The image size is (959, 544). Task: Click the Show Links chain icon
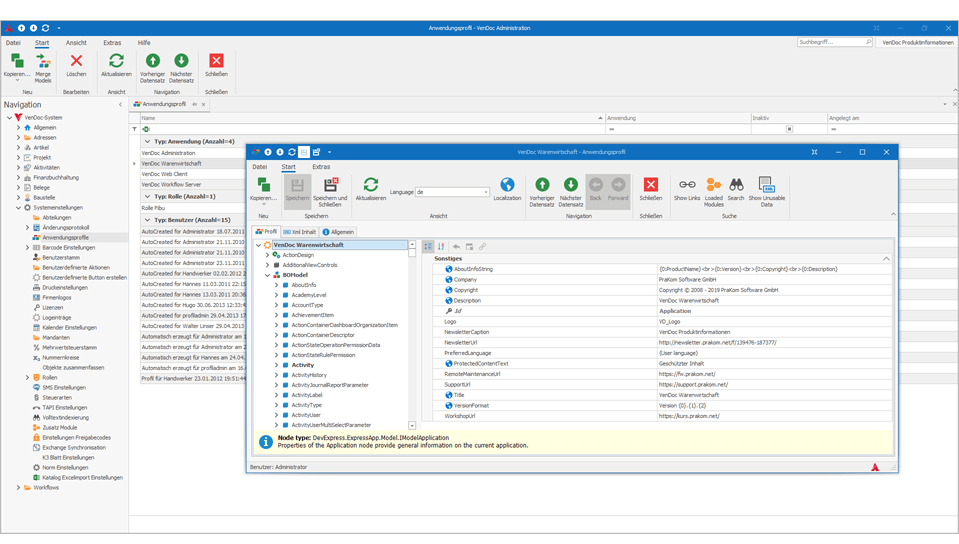687,188
